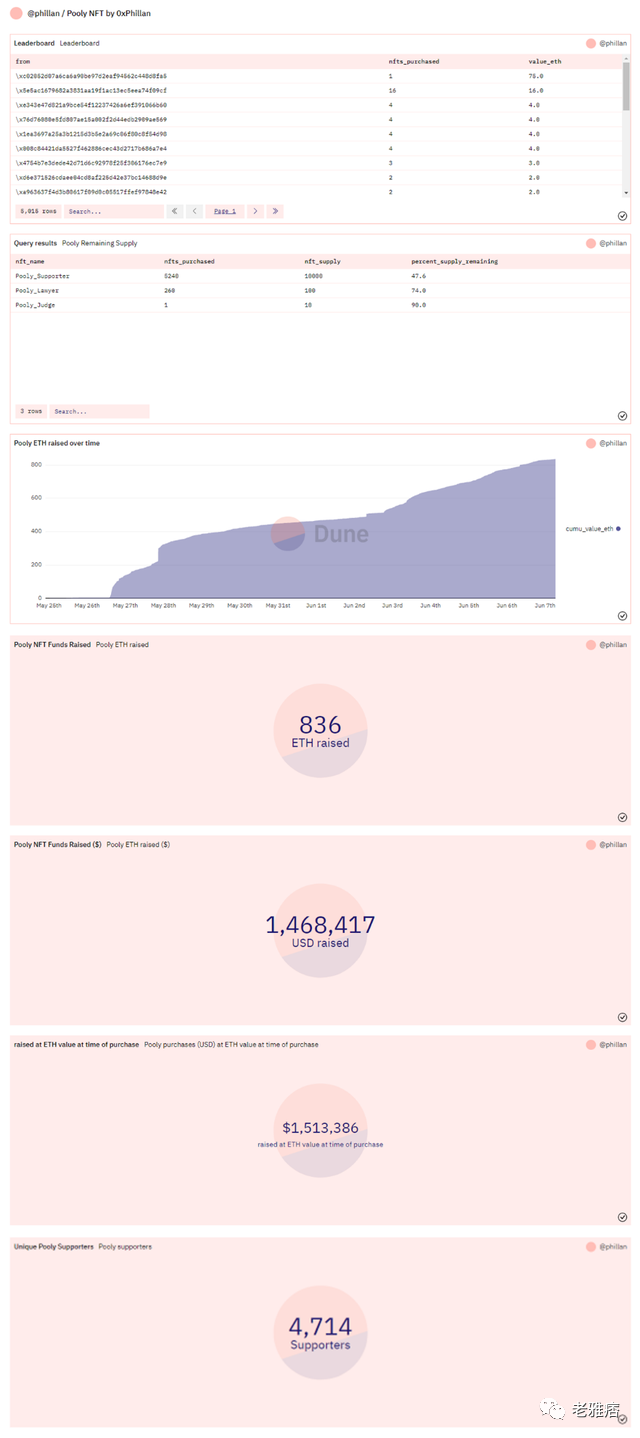Go to next Leaderboard page
The height and width of the screenshot is (1438, 640).
click(x=255, y=211)
